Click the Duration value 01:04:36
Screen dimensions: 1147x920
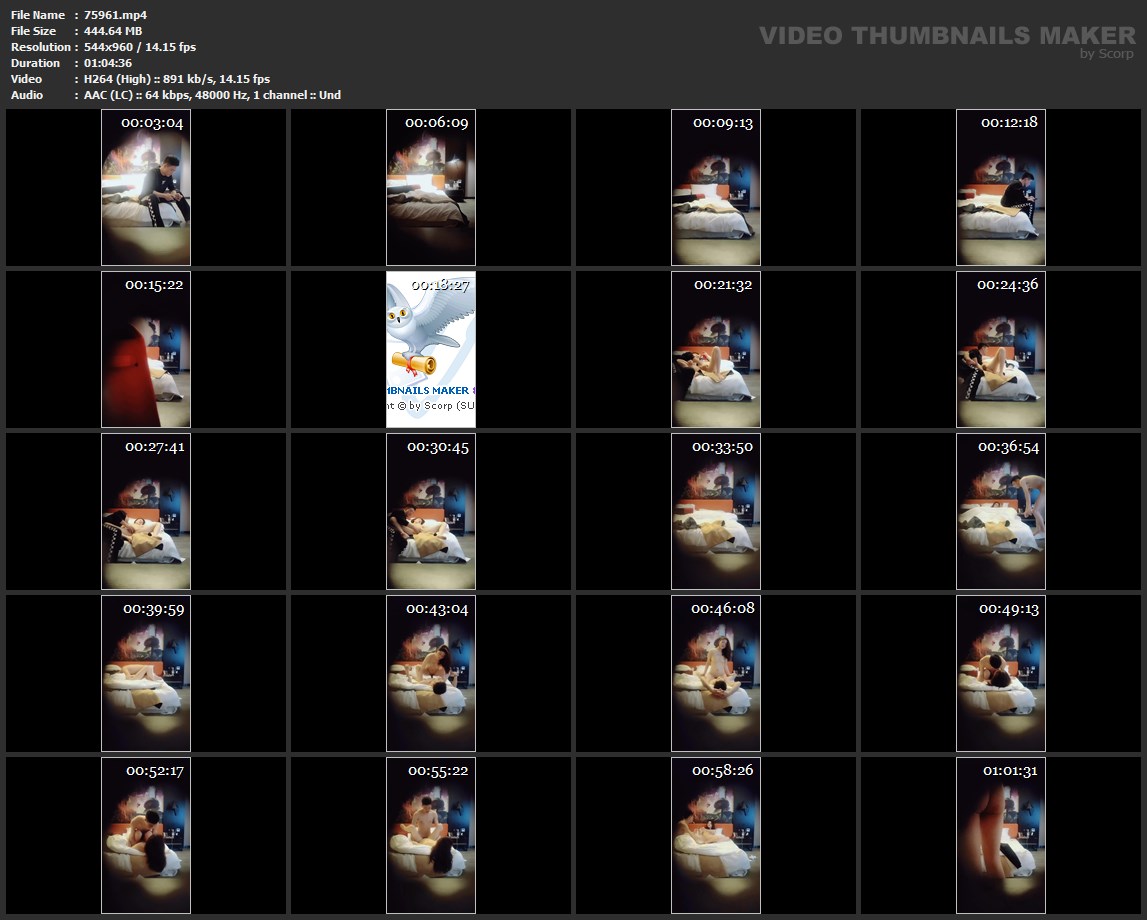pyautogui.click(x=108, y=63)
